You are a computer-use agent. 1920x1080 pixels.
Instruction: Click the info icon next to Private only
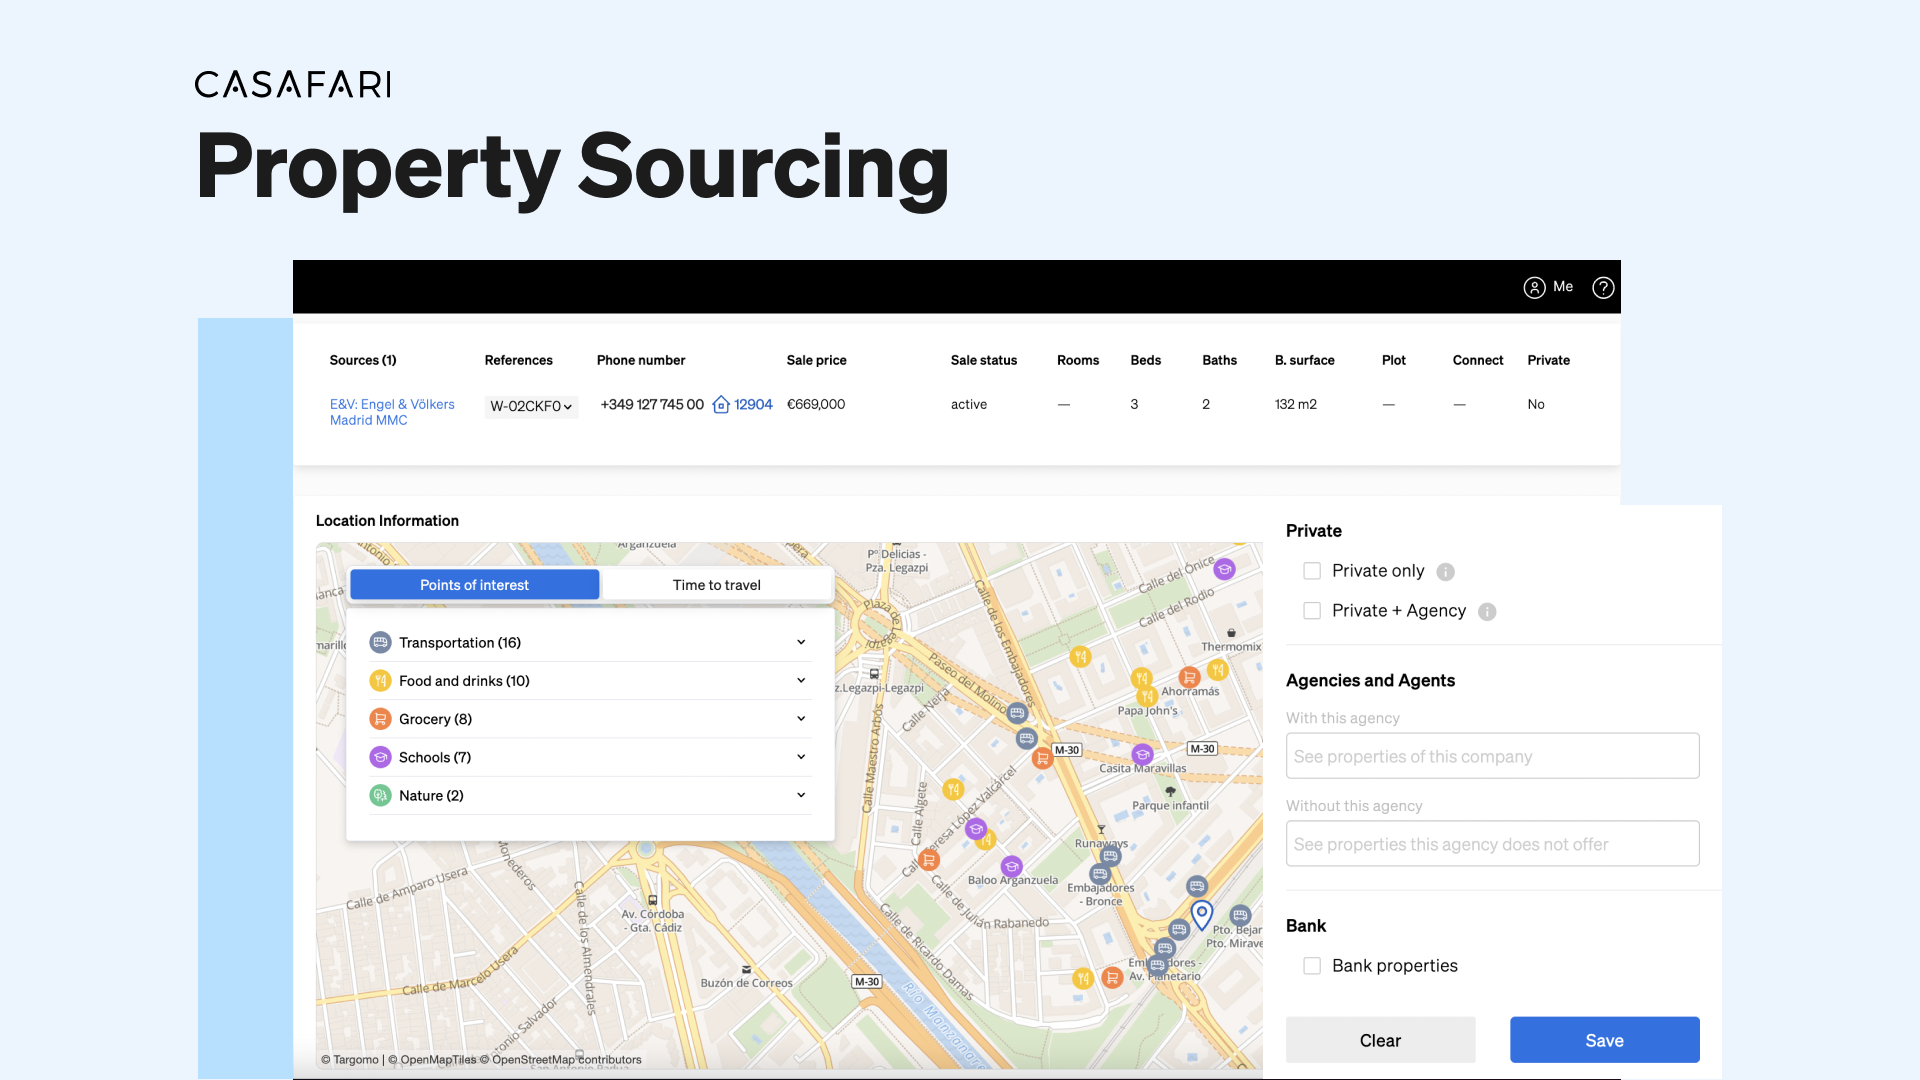click(1445, 572)
